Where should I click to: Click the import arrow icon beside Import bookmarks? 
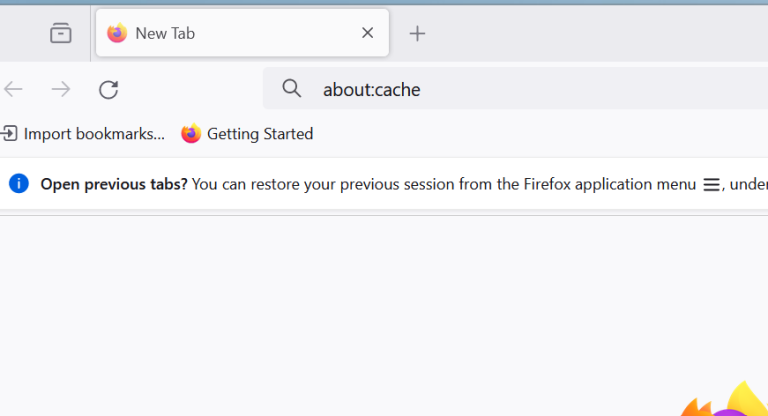click(9, 133)
